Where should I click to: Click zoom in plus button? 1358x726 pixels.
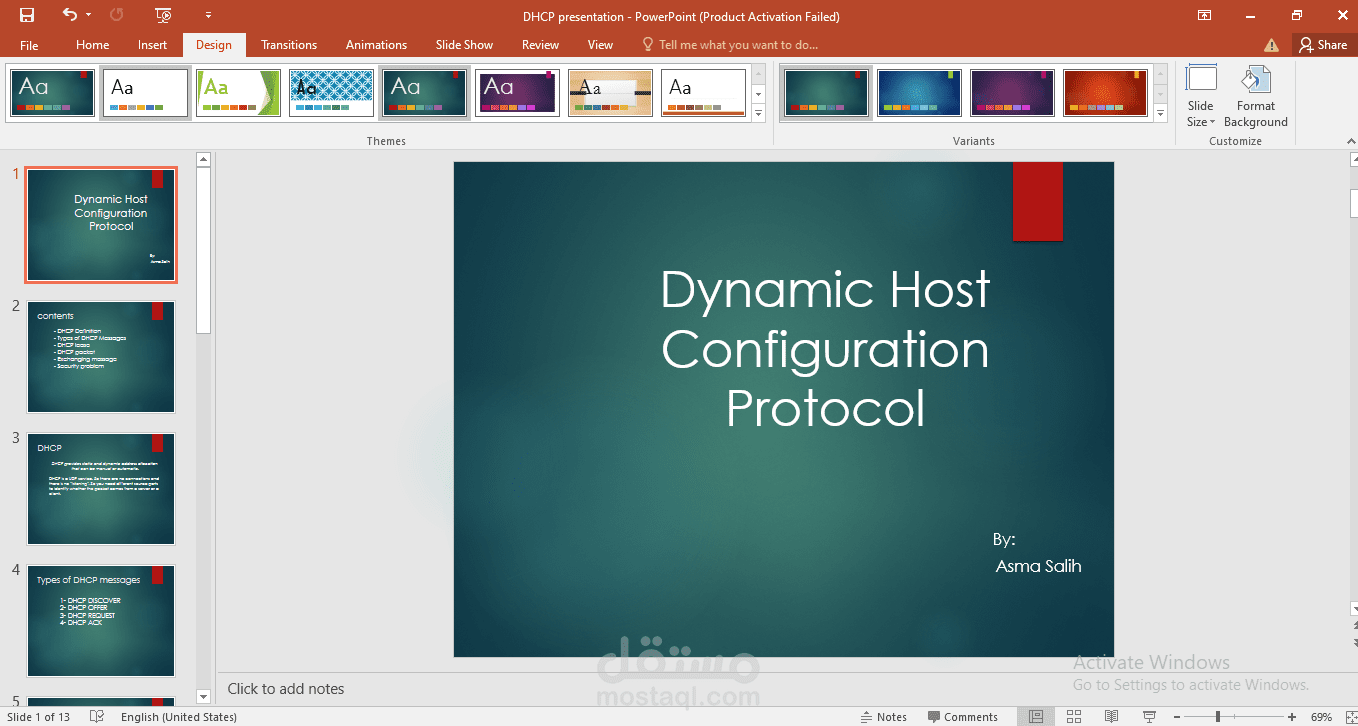[1292, 717]
